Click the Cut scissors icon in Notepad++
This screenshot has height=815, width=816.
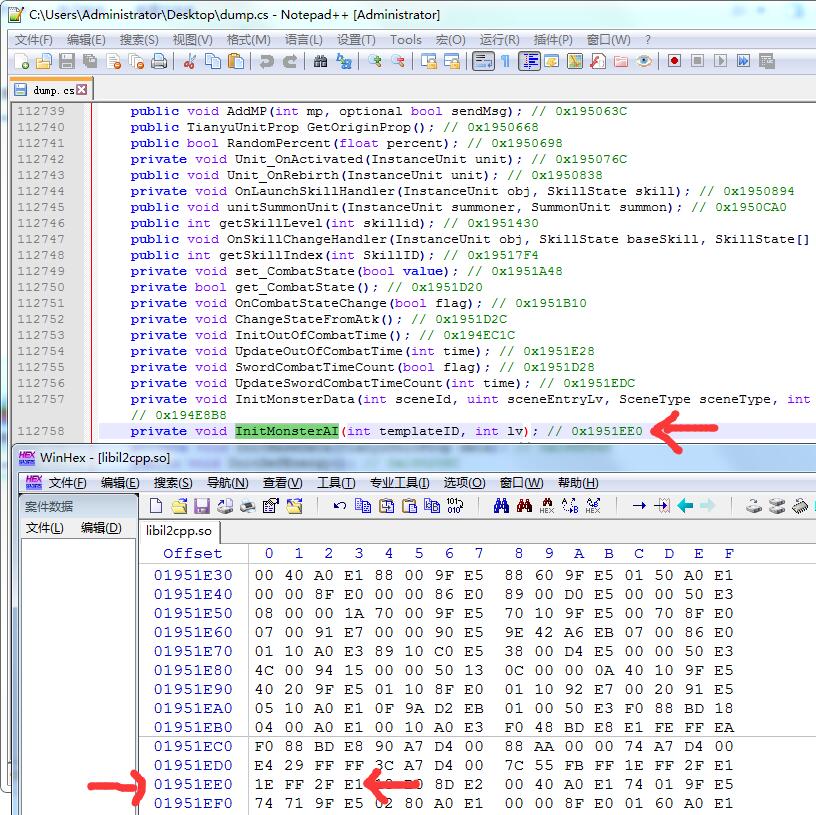point(189,61)
